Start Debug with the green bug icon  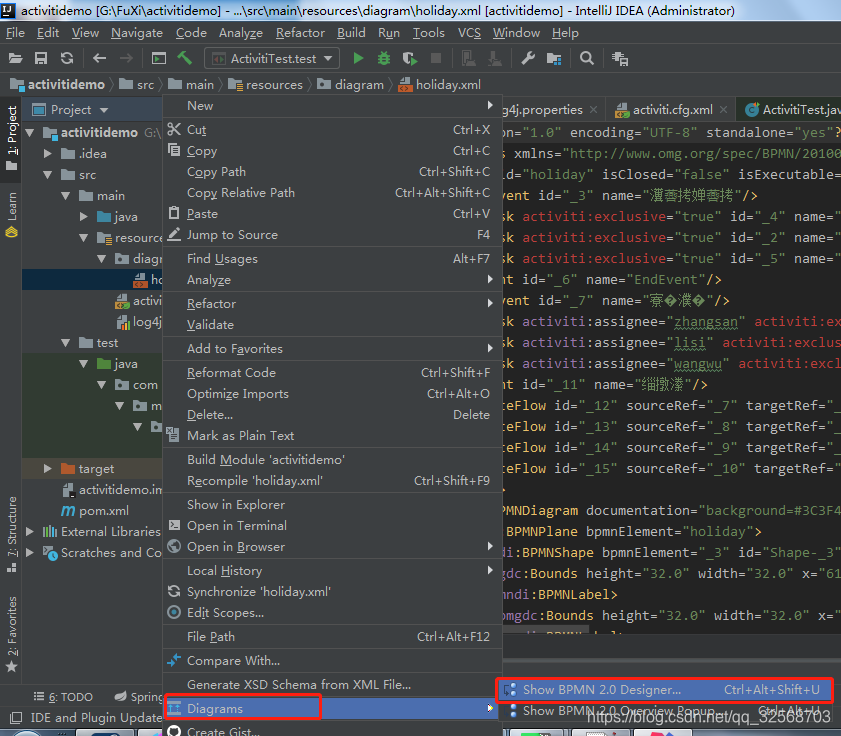coord(384,58)
